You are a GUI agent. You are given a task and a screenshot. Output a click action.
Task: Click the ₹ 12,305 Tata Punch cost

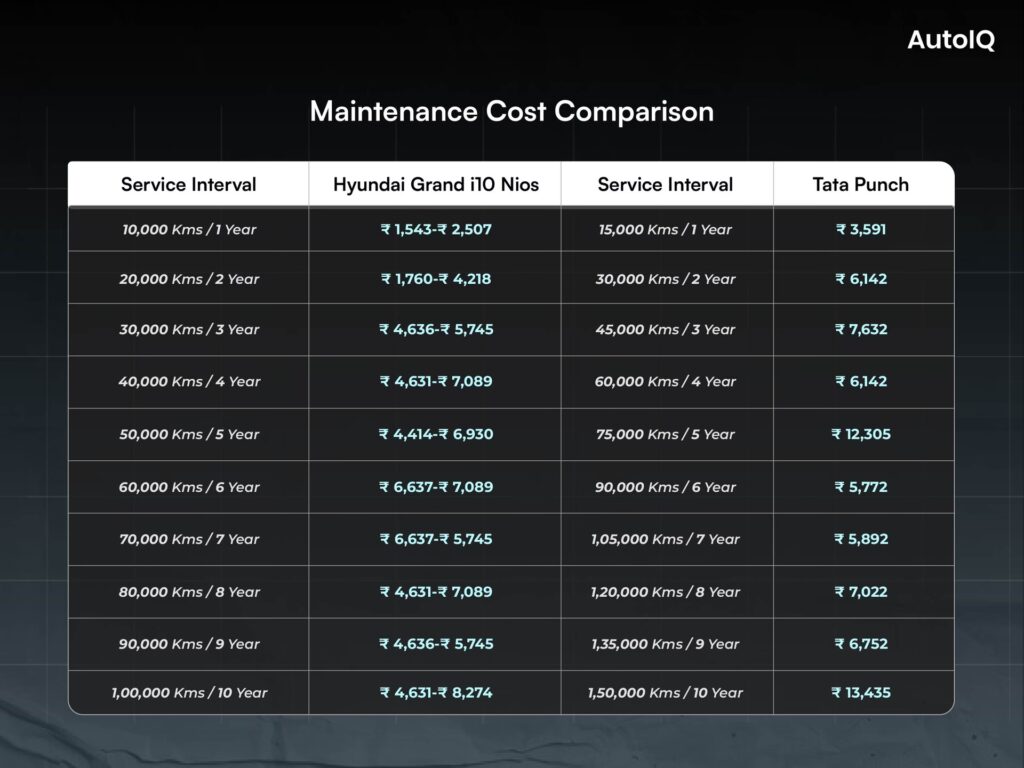(861, 434)
